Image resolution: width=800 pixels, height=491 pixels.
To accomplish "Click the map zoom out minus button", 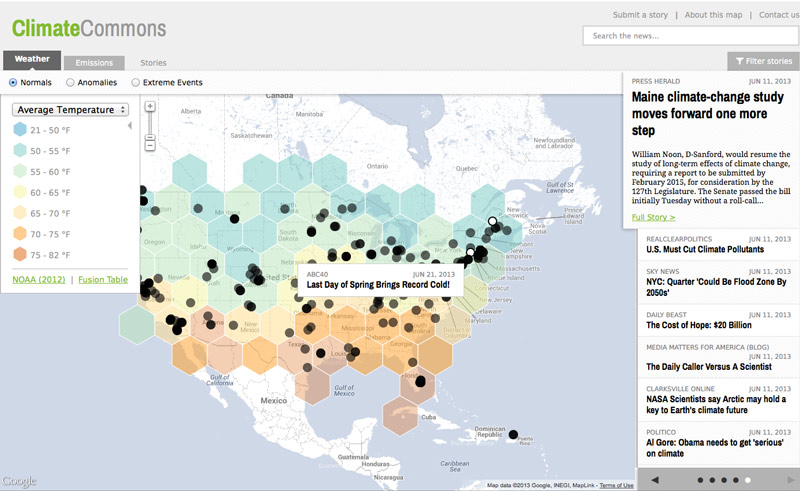I will pyautogui.click(x=149, y=146).
